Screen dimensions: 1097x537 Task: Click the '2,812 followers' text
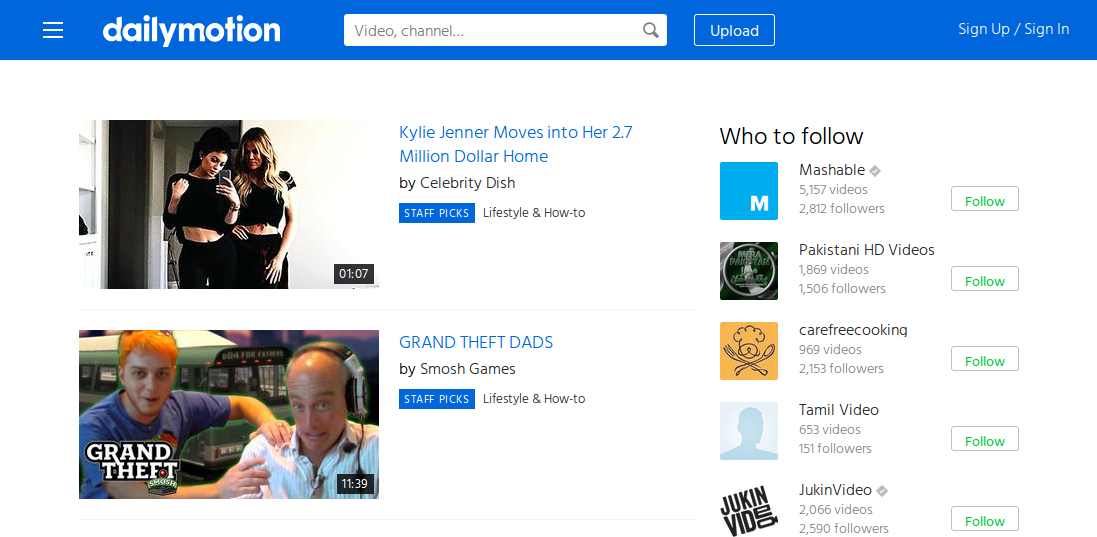tap(842, 208)
